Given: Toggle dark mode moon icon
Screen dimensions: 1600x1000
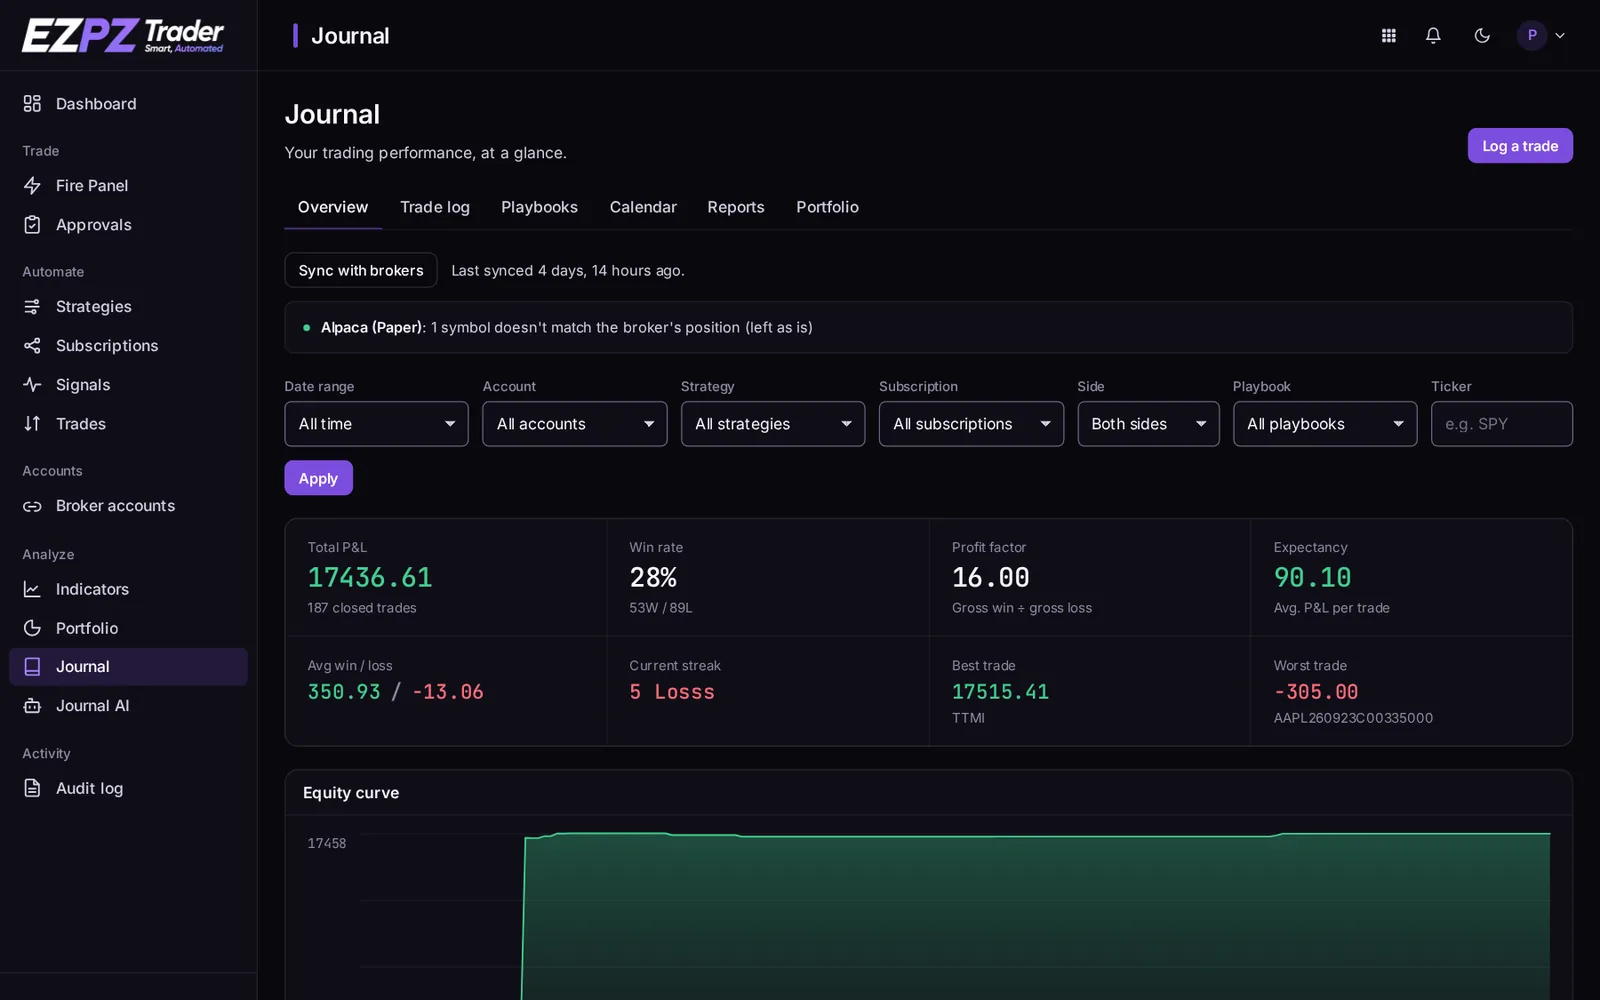Looking at the screenshot, I should tap(1482, 35).
